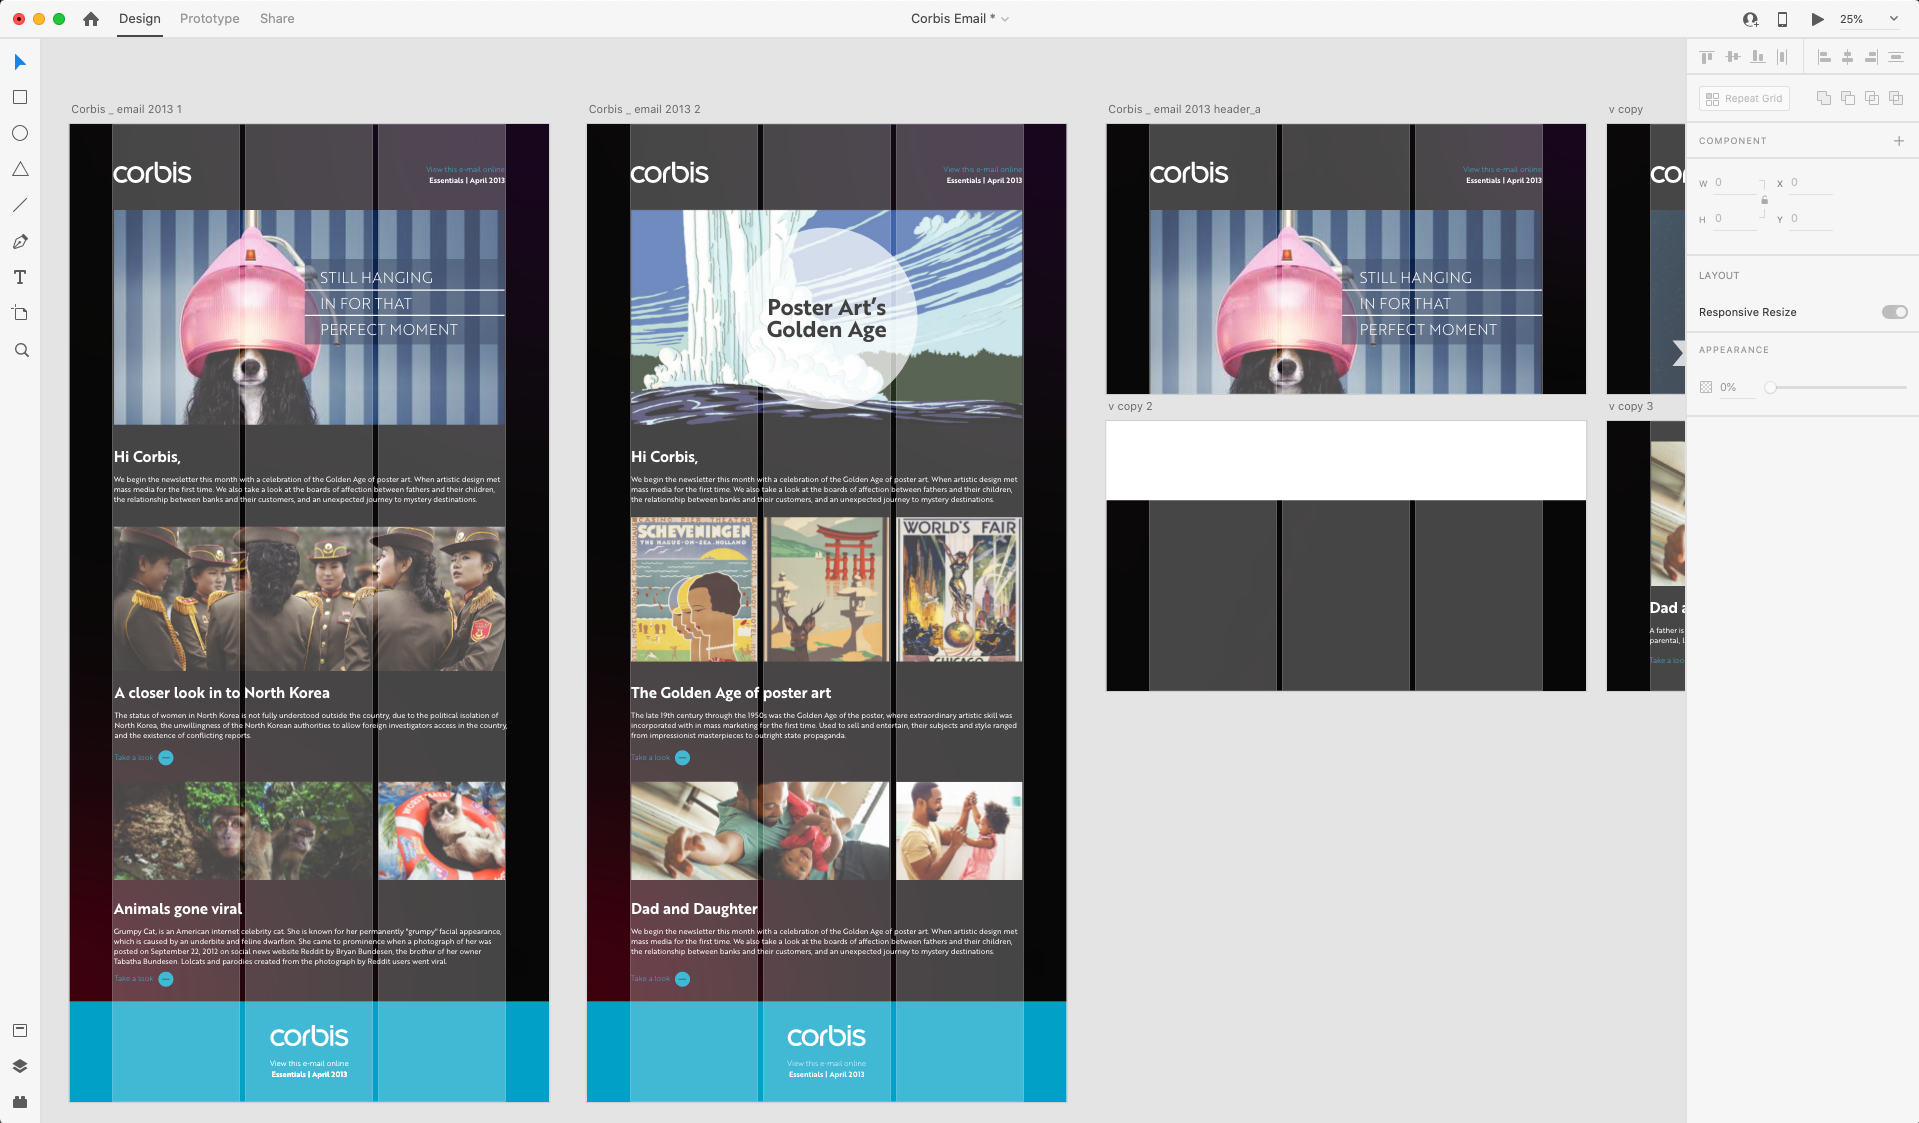Align right icon
Viewport: 1919px width, 1123px height.
[1871, 57]
